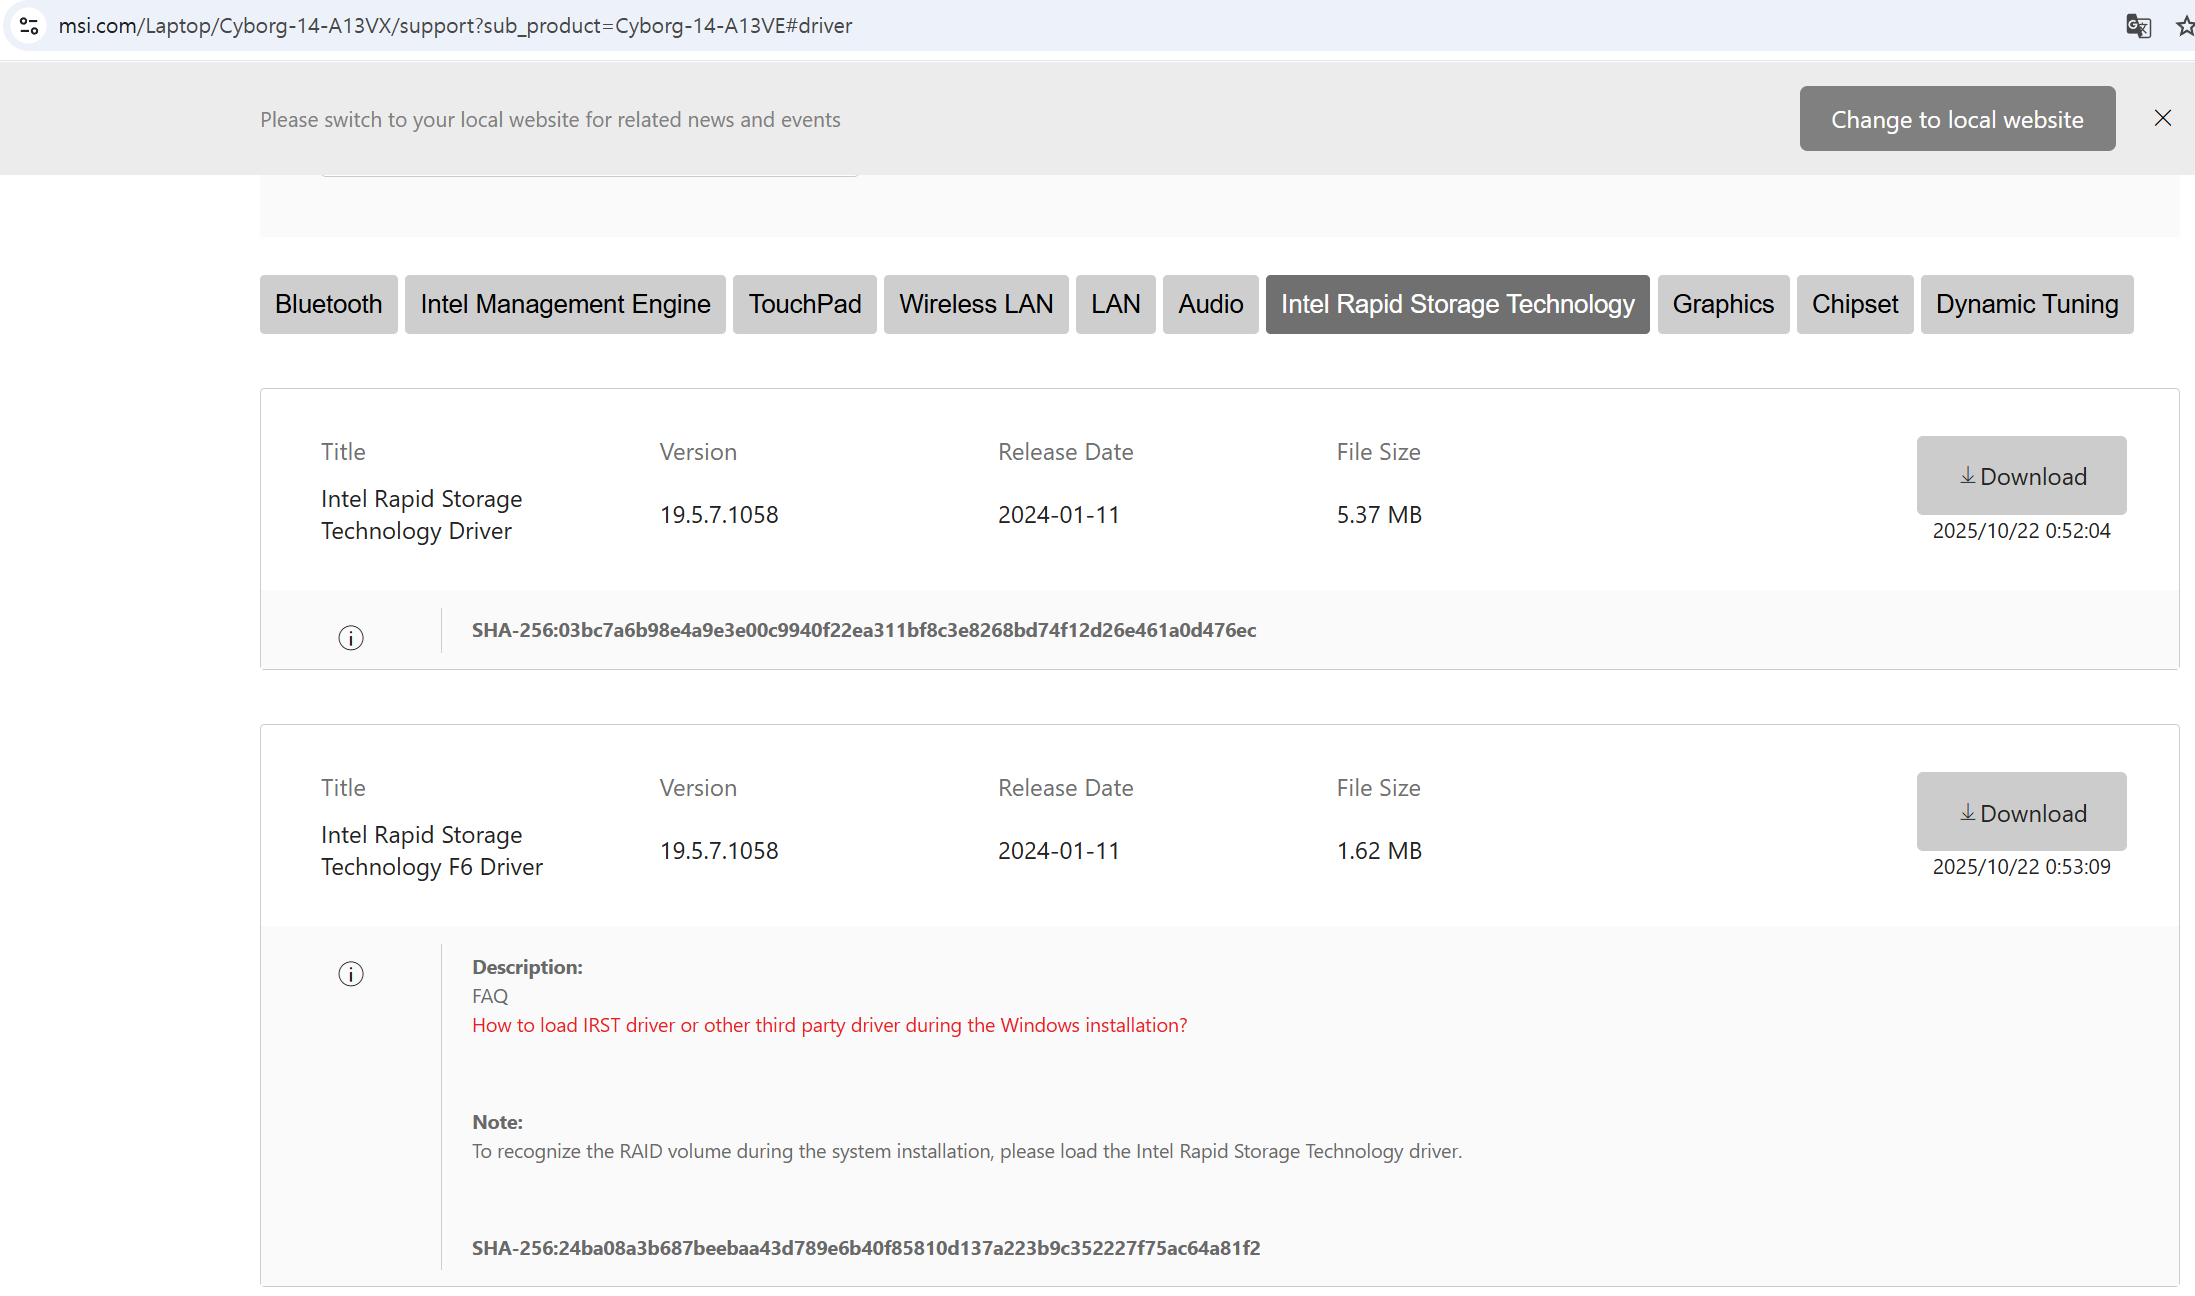The height and width of the screenshot is (1296, 2195).
Task: Bookmark this page with star icon
Action: click(2185, 26)
